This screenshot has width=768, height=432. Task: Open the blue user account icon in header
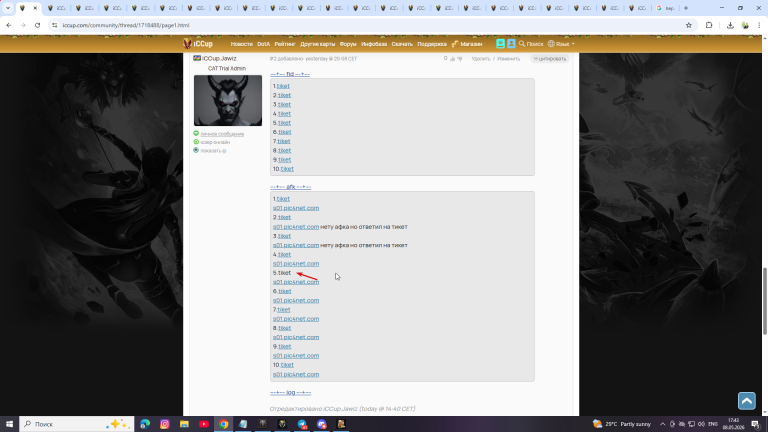click(x=511, y=44)
